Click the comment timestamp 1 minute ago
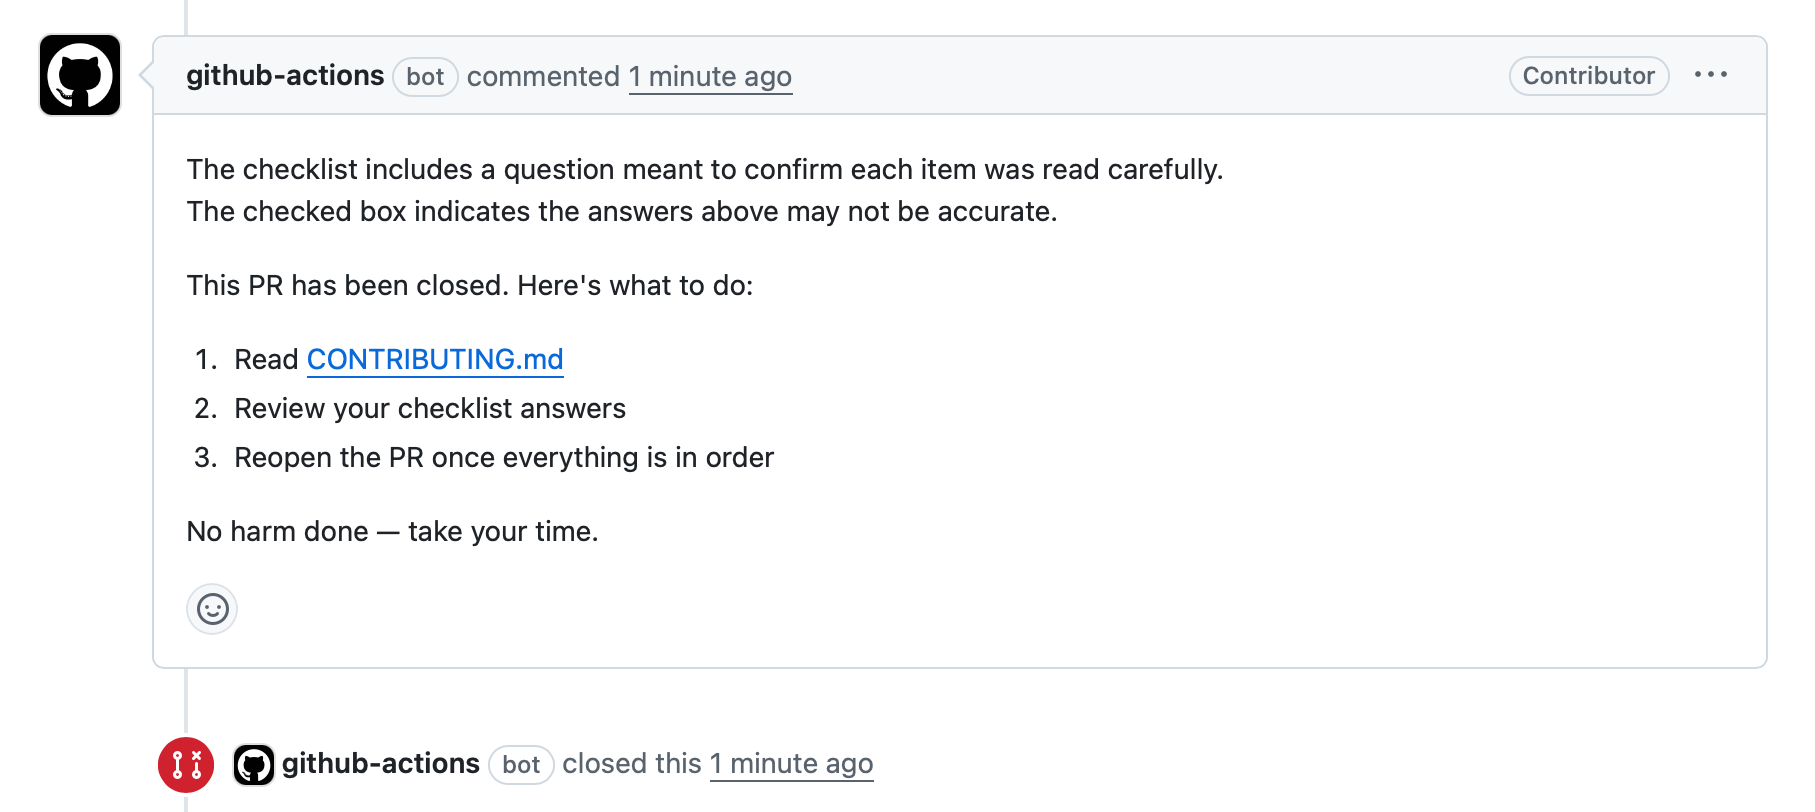 [x=710, y=76]
